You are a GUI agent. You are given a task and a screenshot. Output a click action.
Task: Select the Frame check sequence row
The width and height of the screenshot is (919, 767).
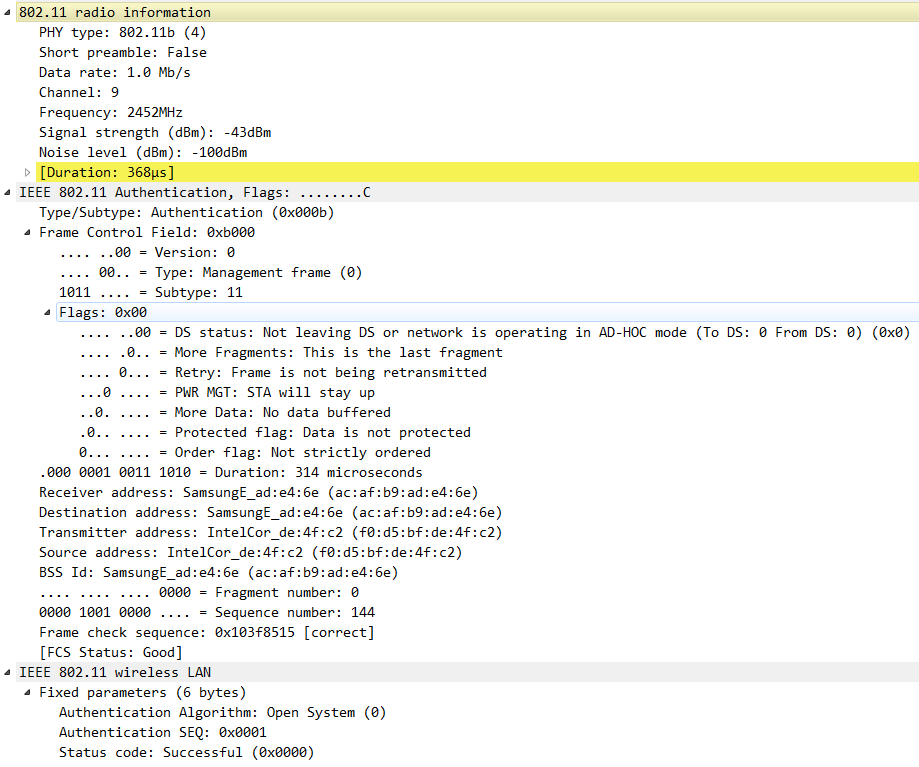coord(206,632)
